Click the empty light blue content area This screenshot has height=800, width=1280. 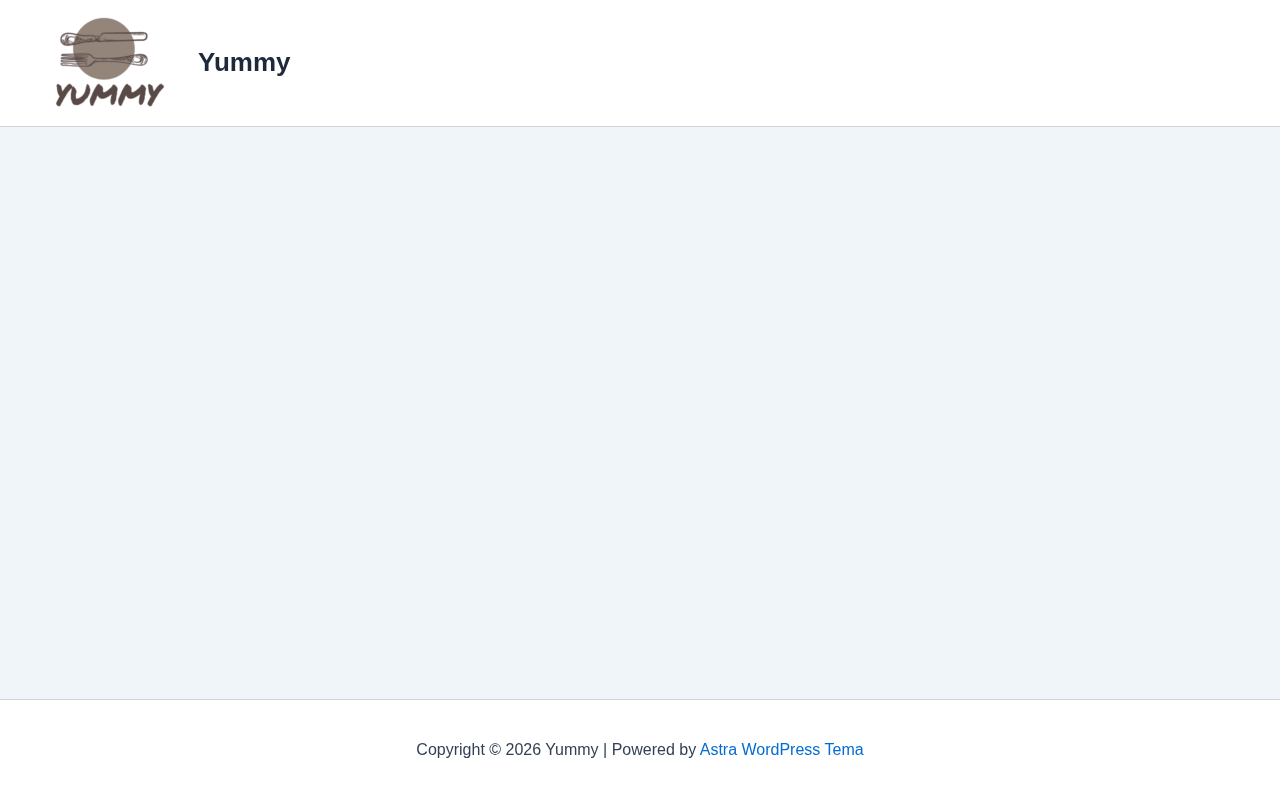(x=640, y=412)
